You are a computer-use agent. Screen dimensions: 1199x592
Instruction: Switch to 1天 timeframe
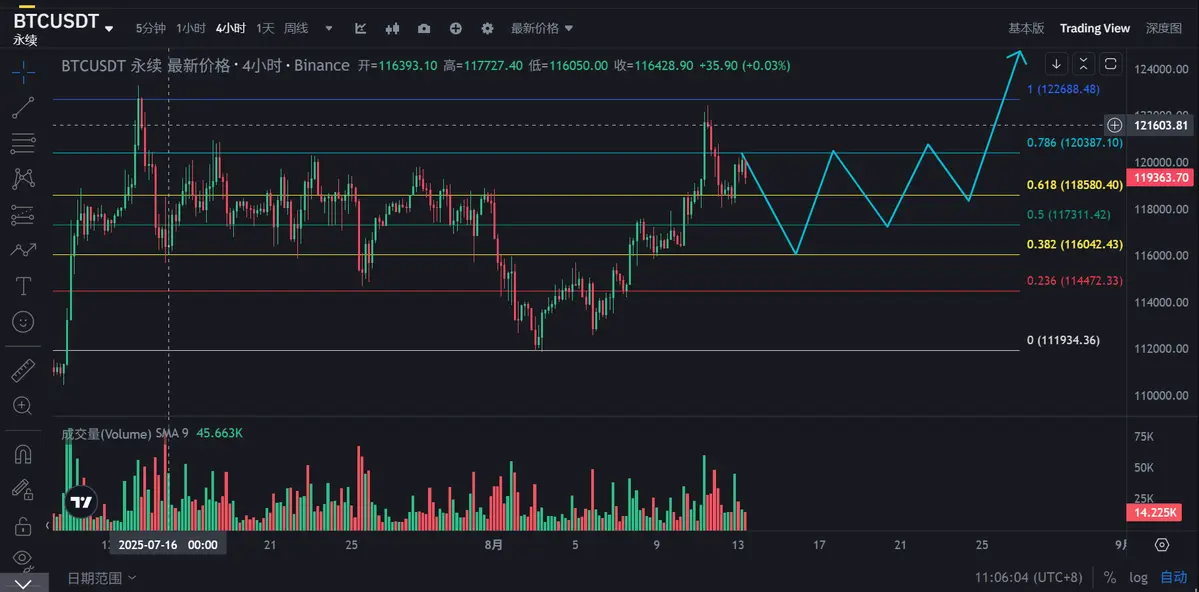[265, 28]
